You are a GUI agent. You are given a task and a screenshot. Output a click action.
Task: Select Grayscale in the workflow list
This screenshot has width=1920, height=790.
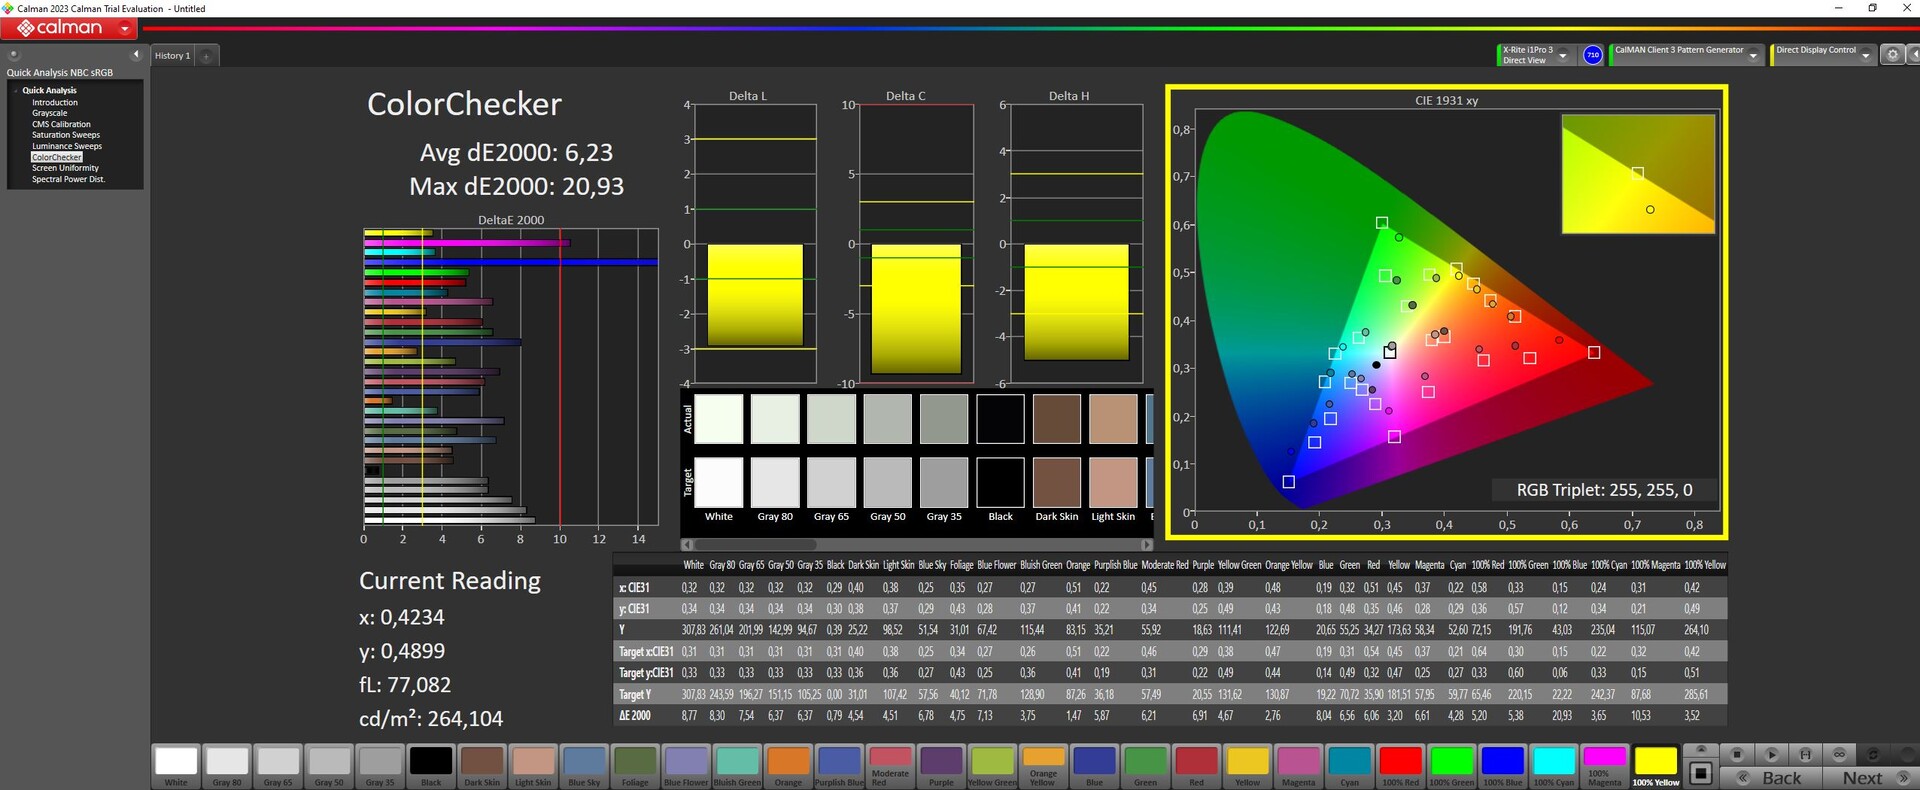click(x=49, y=113)
